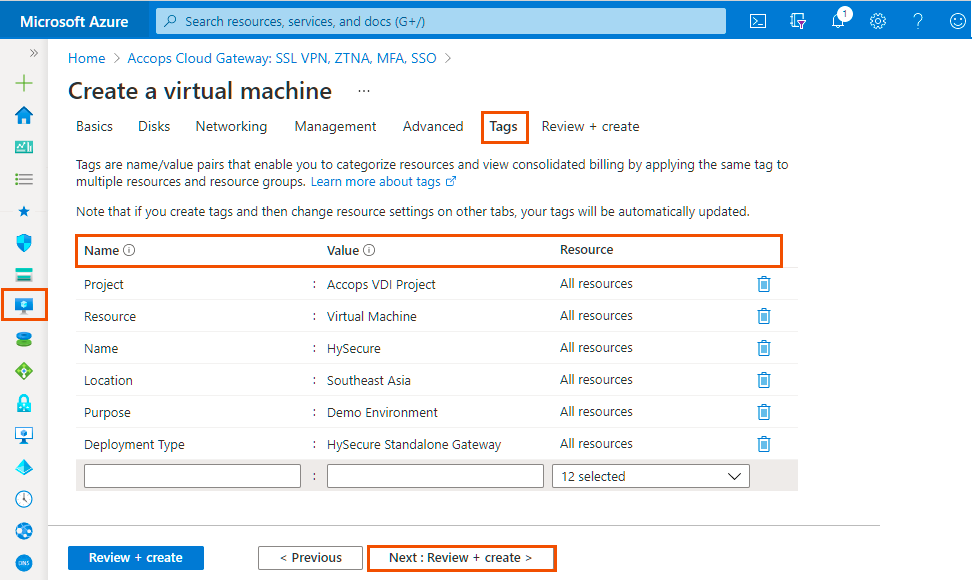Open the green diamond sidebar icon

(x=24, y=371)
